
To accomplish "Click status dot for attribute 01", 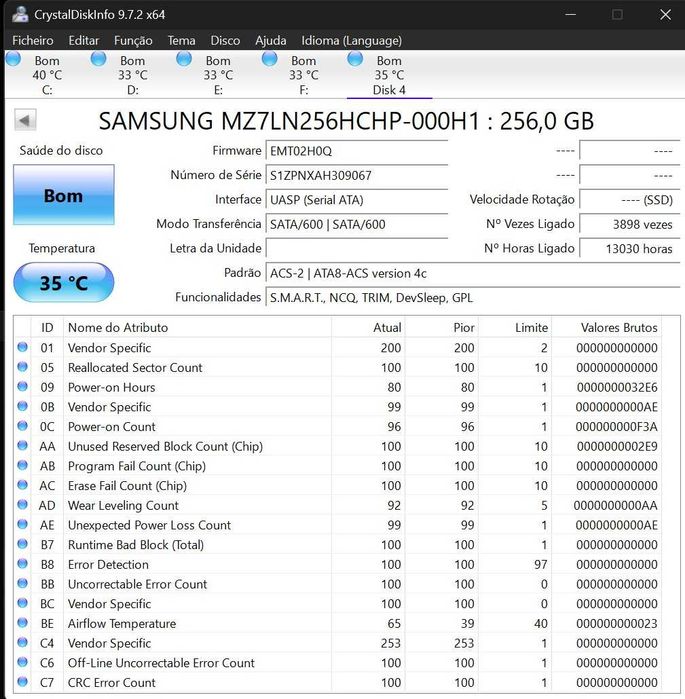I will 22,347.
